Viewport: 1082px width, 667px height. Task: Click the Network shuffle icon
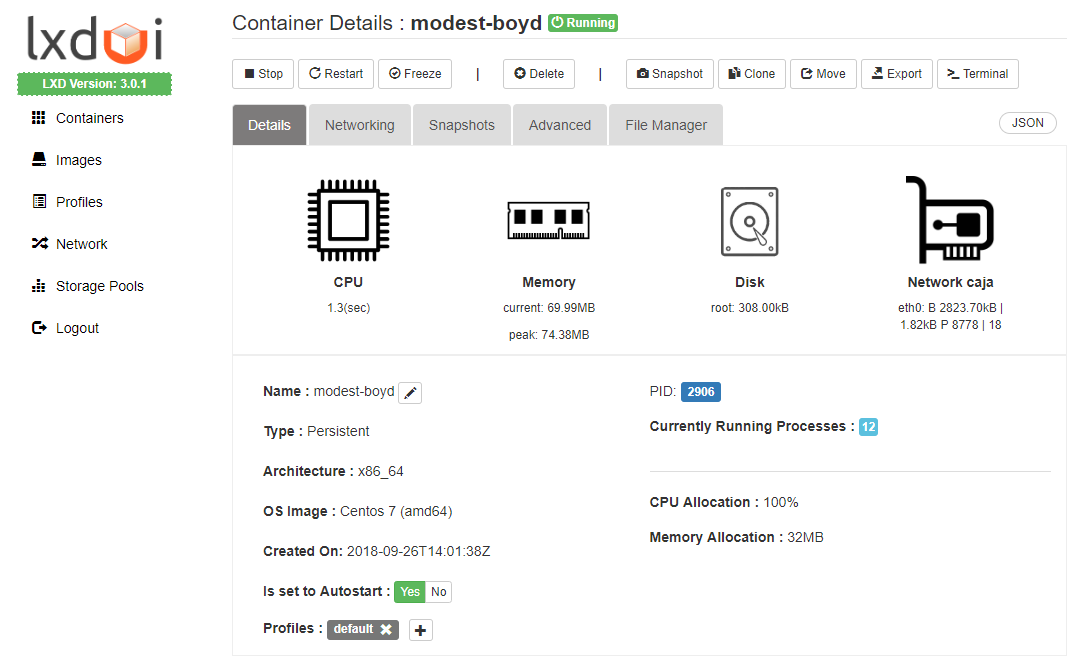[x=39, y=243]
